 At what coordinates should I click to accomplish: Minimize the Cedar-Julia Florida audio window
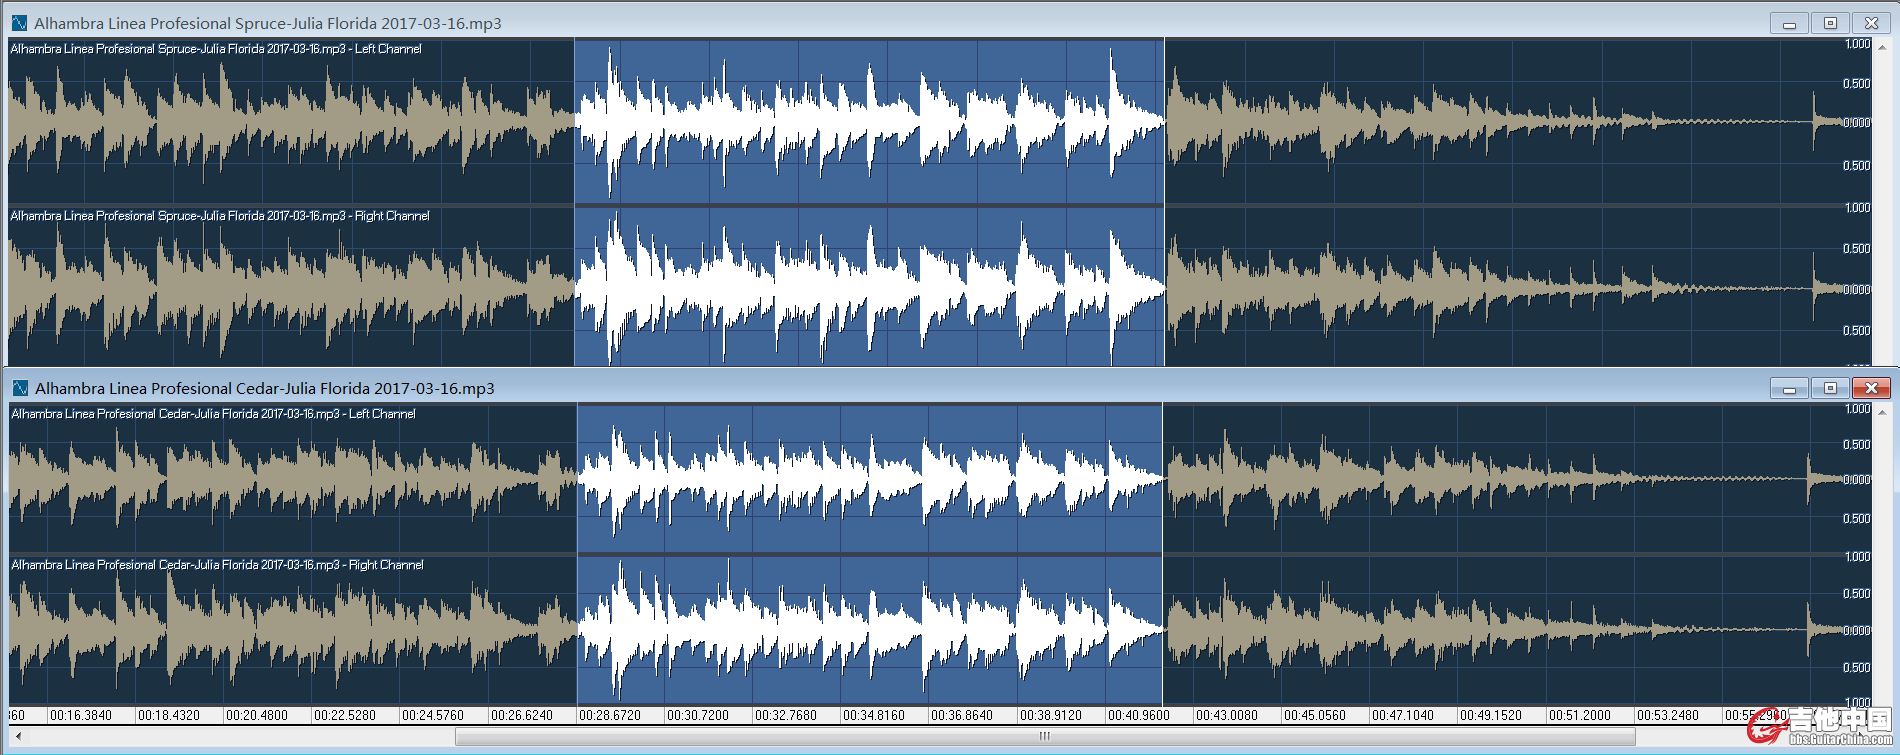coord(1790,388)
